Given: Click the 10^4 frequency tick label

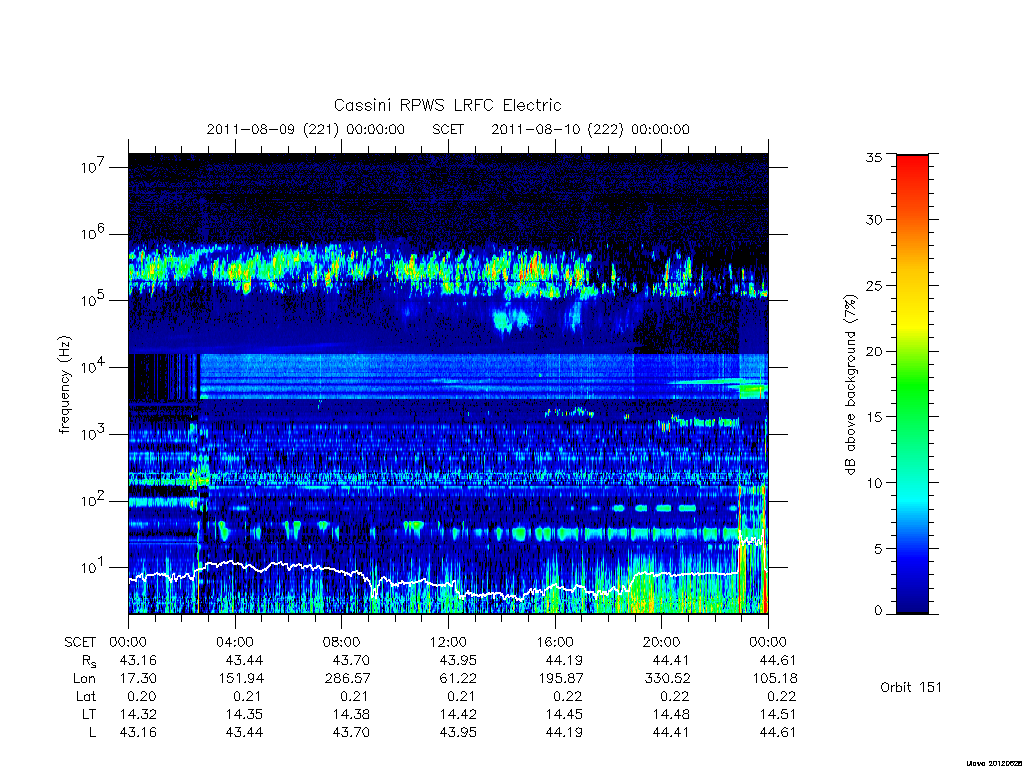Looking at the screenshot, I should (x=94, y=366).
